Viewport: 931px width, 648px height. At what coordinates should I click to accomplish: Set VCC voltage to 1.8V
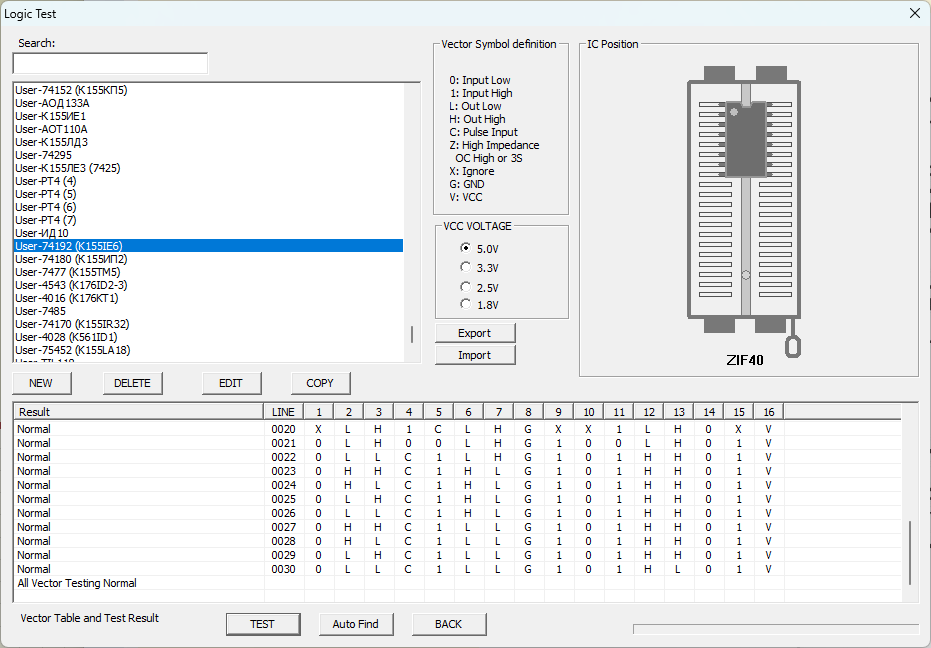click(465, 304)
